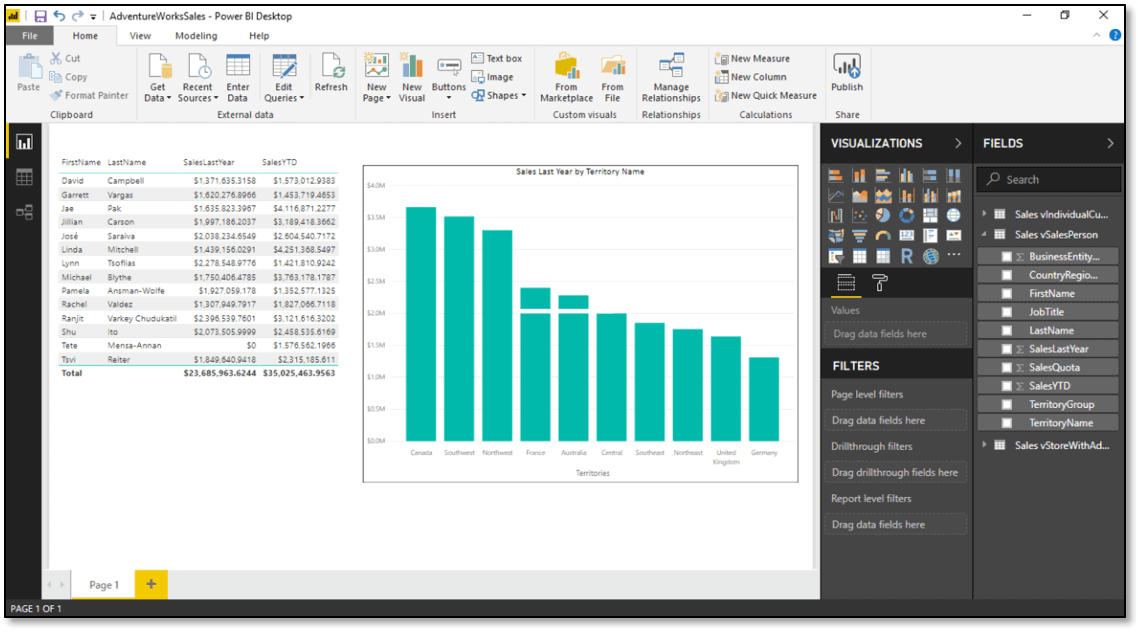Select the Home ribbon tab
The image size is (1138, 632).
(85, 36)
